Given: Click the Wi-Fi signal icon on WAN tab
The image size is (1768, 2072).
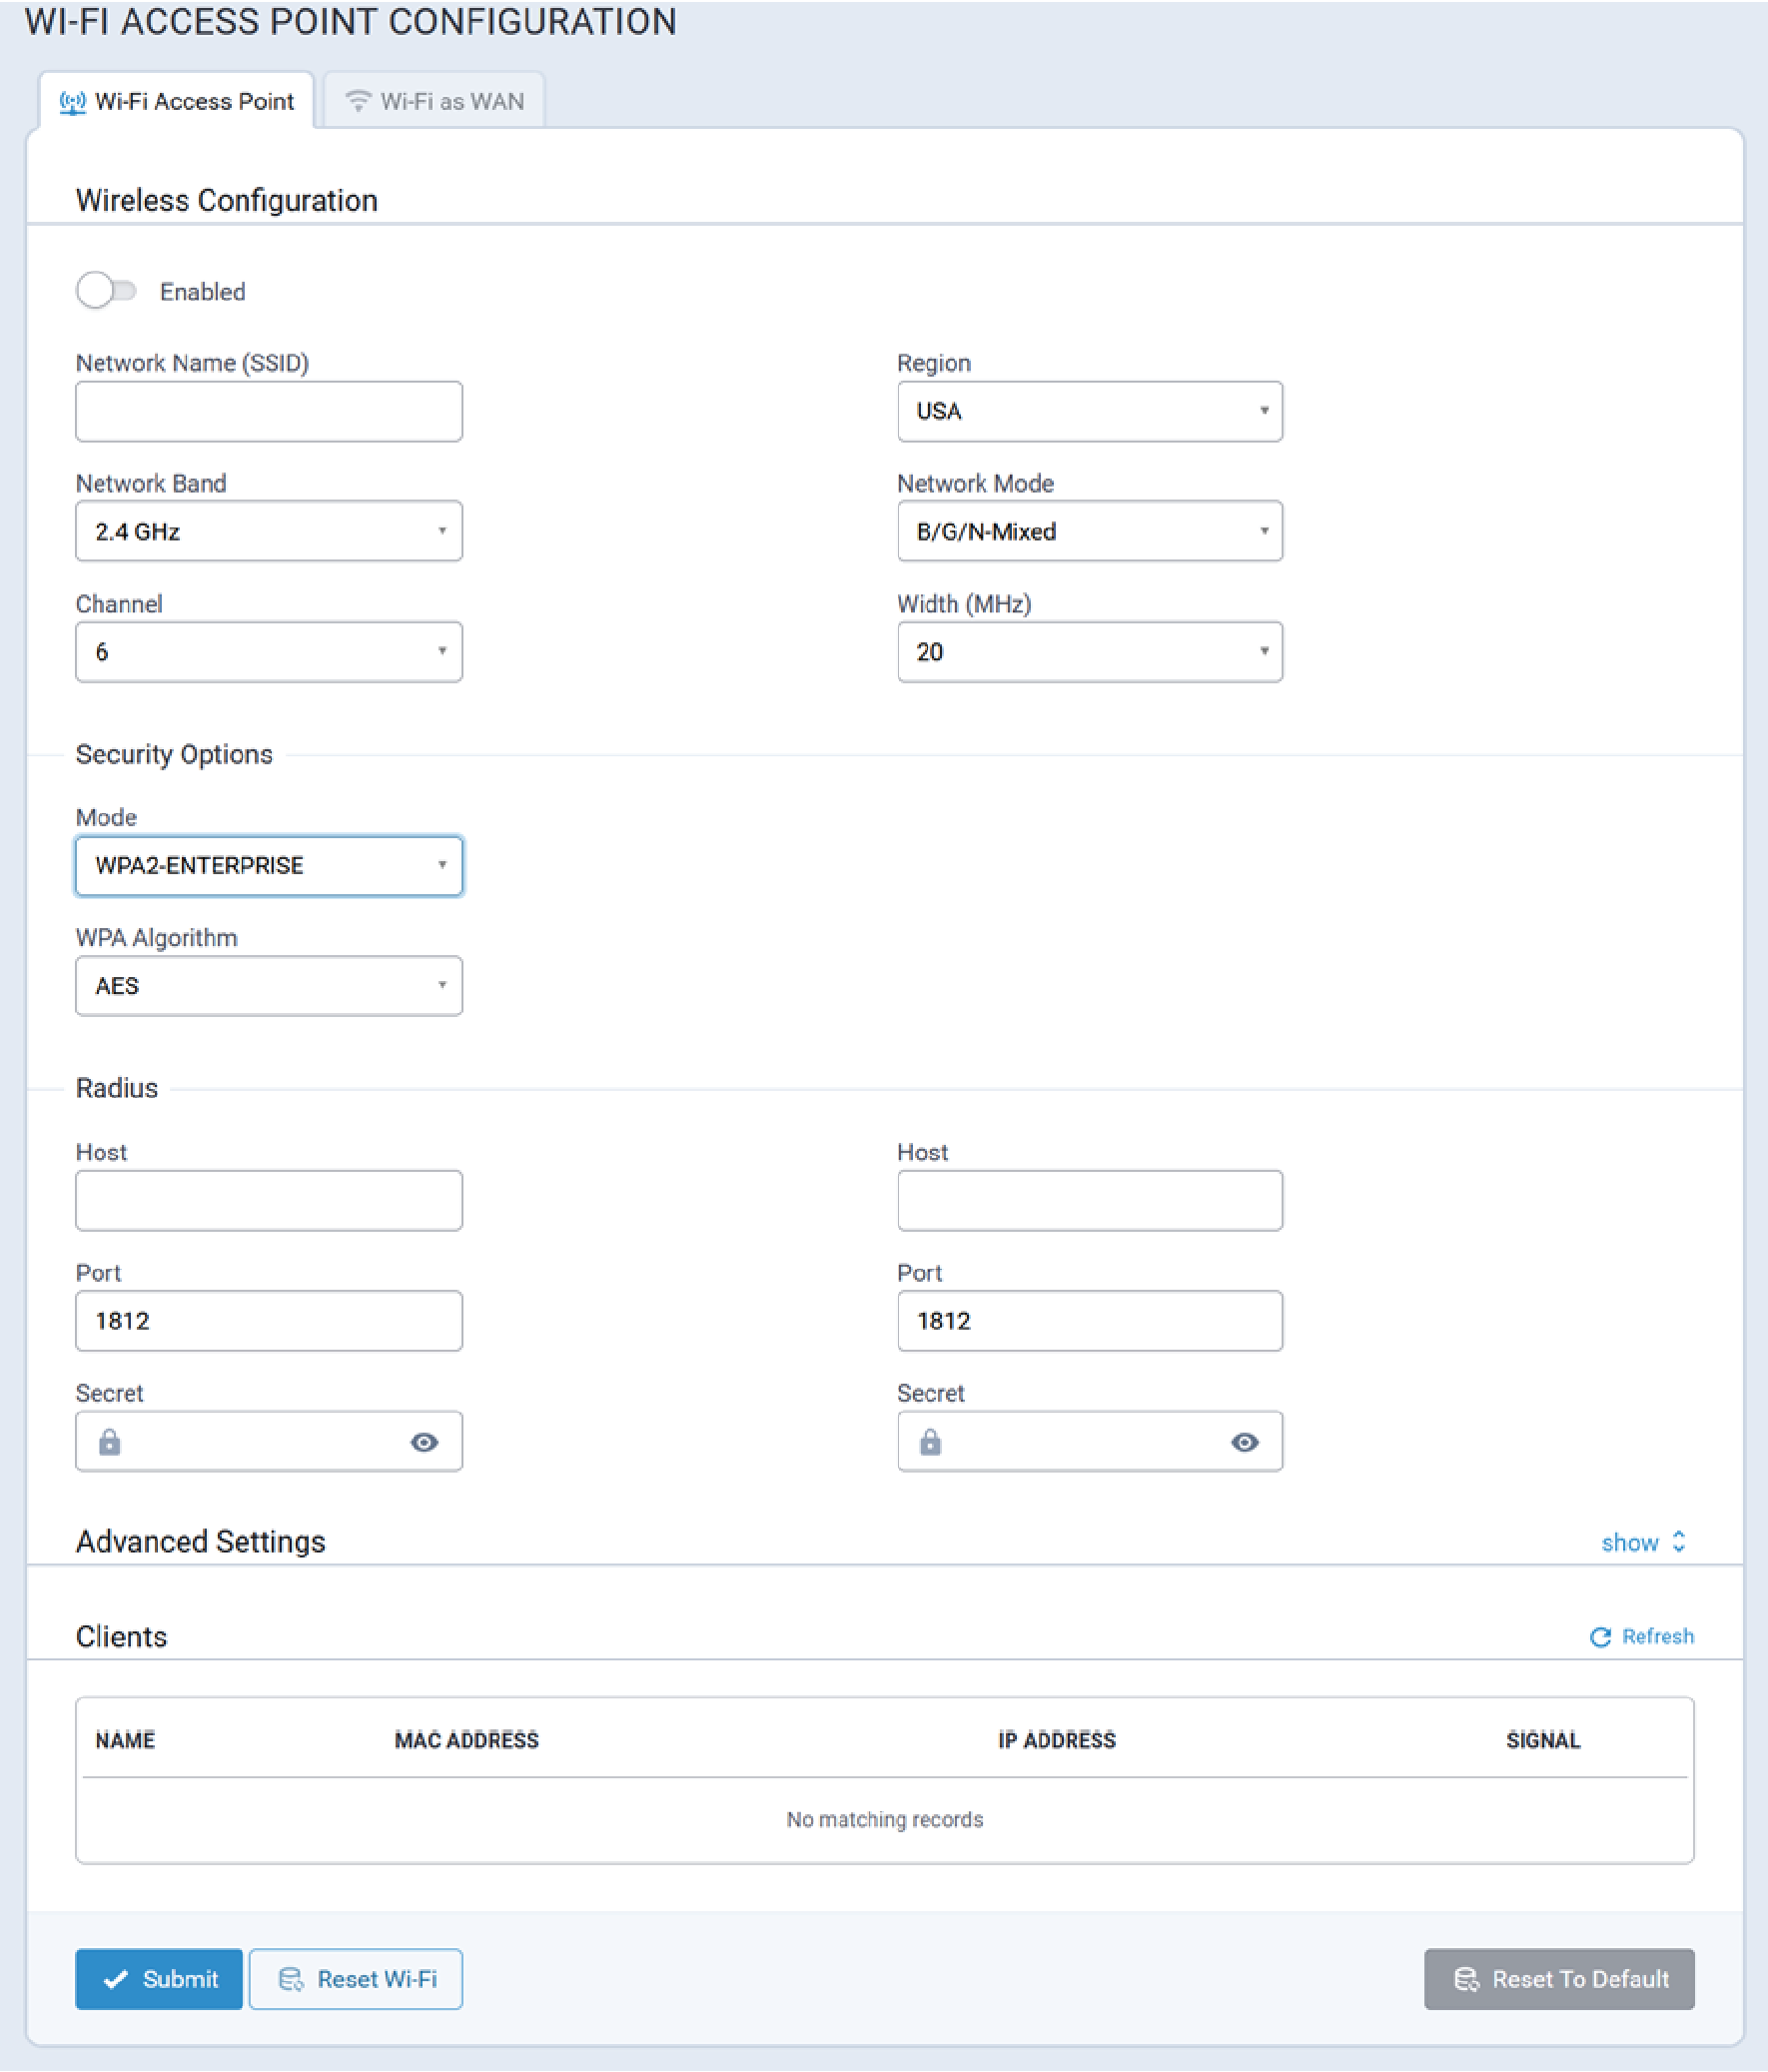Looking at the screenshot, I should tap(358, 102).
